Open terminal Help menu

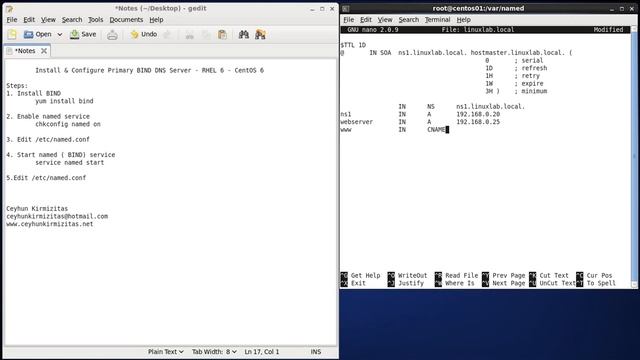click(463, 20)
